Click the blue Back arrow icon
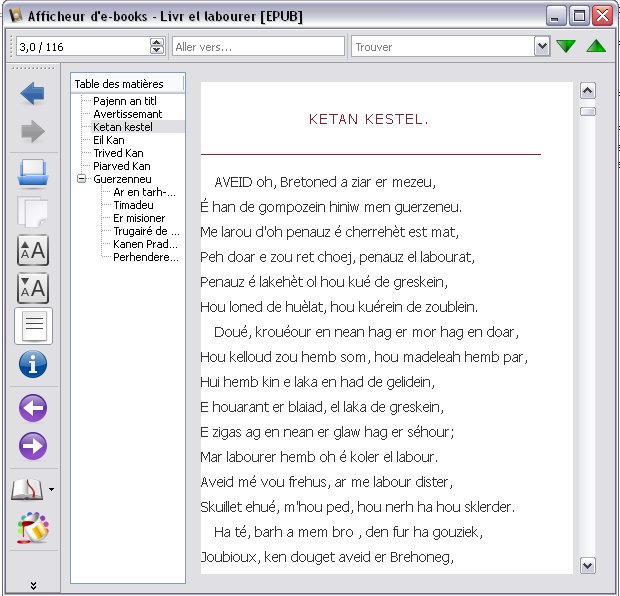The height and width of the screenshot is (596, 620). (x=32, y=94)
